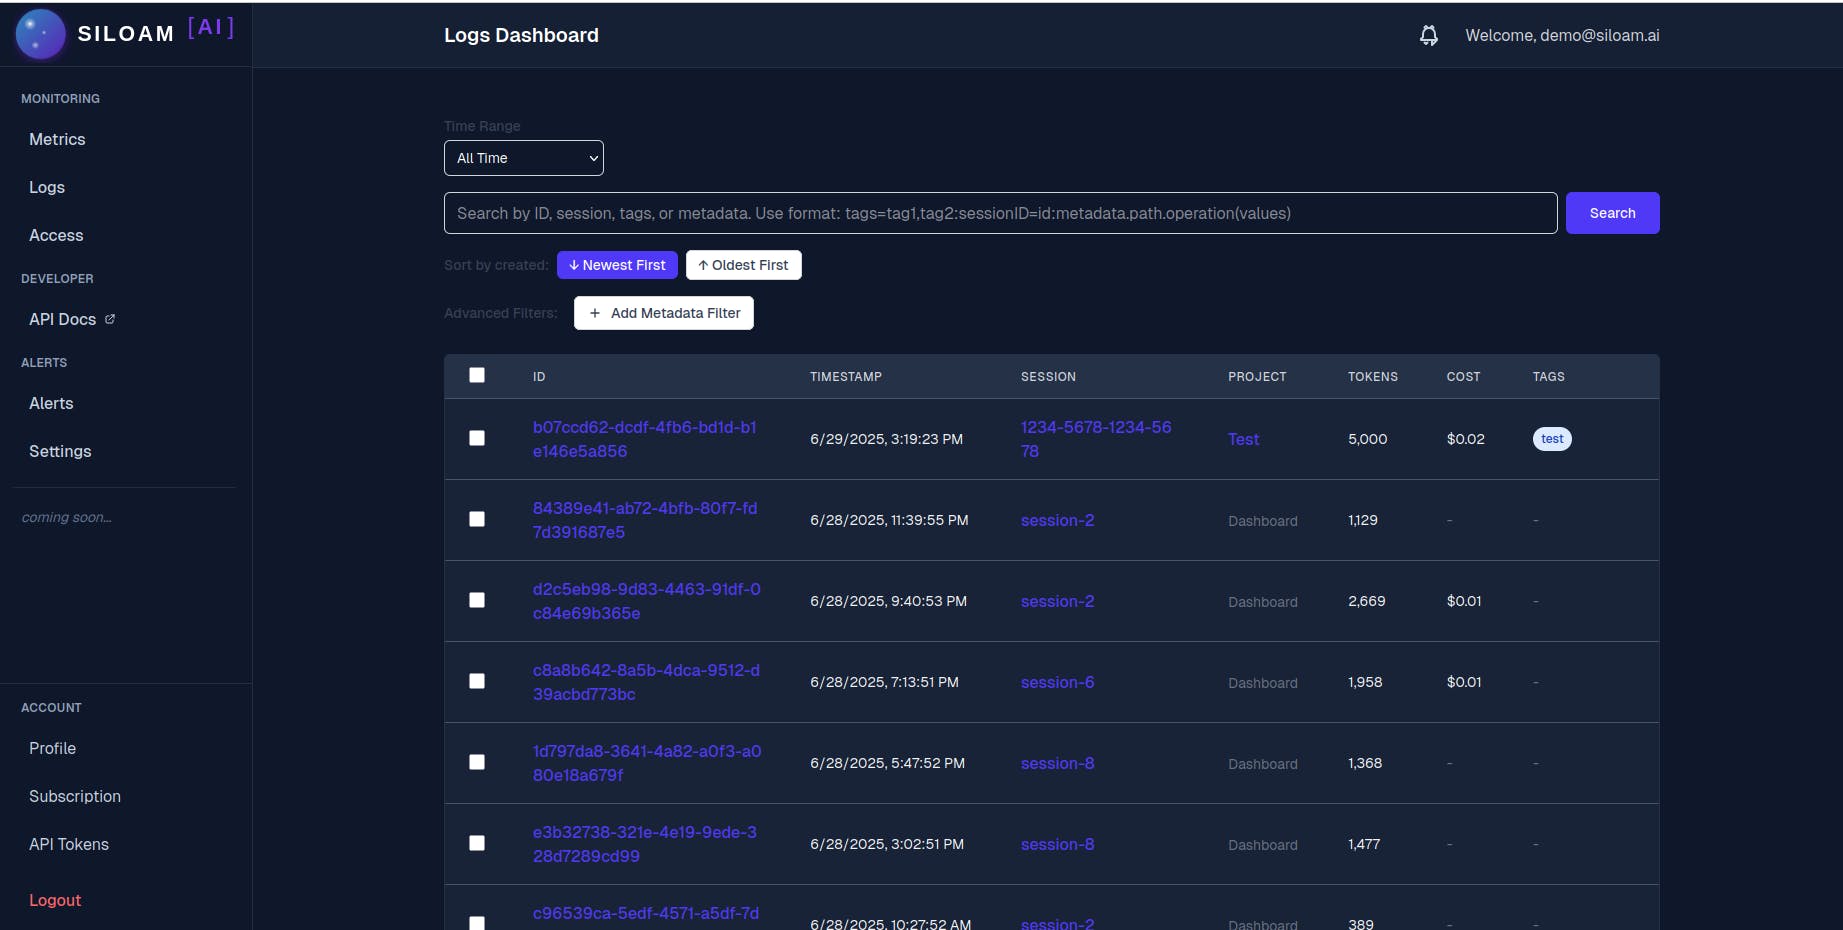1843x930 pixels.
Task: Toggle the select-all checkbox in the table header
Action: pos(477,375)
